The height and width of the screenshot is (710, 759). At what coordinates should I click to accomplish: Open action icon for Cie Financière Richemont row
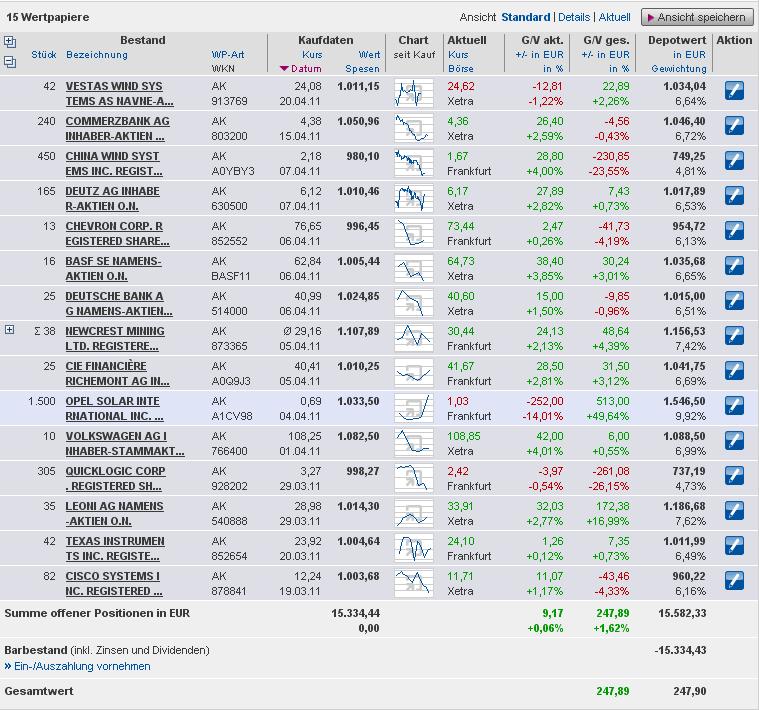click(x=734, y=370)
